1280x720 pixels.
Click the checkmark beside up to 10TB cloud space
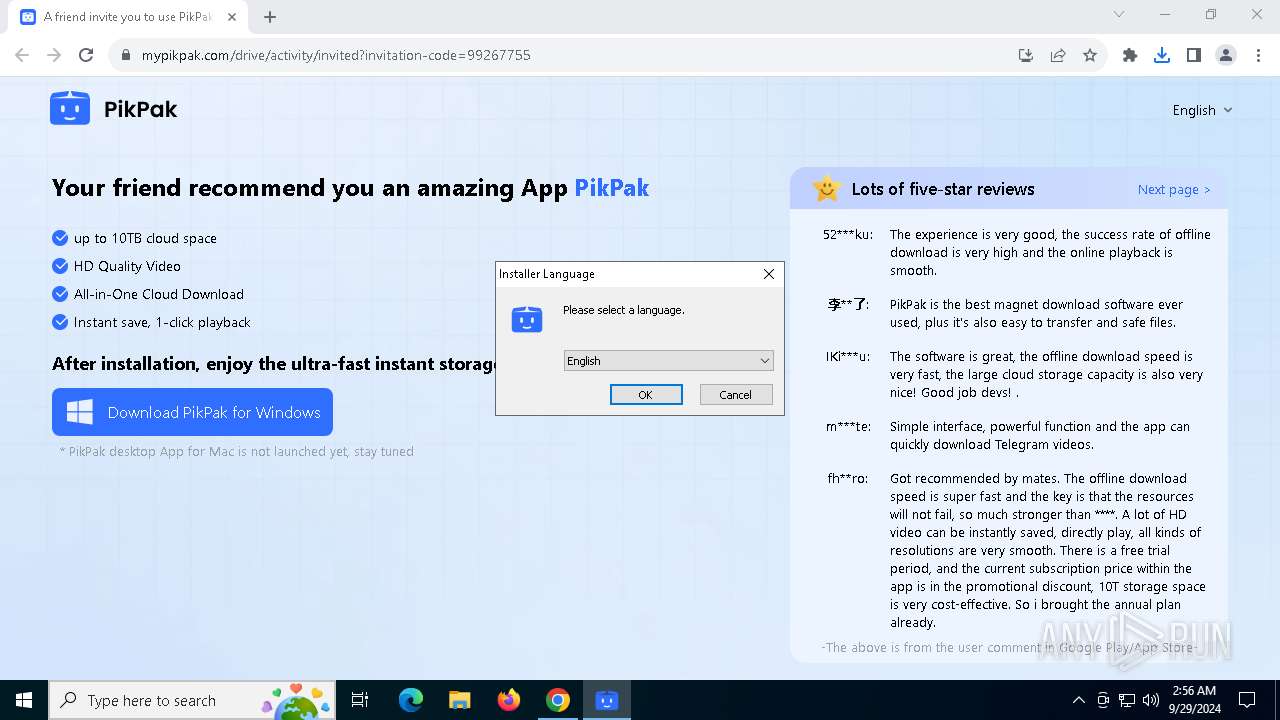(x=60, y=238)
